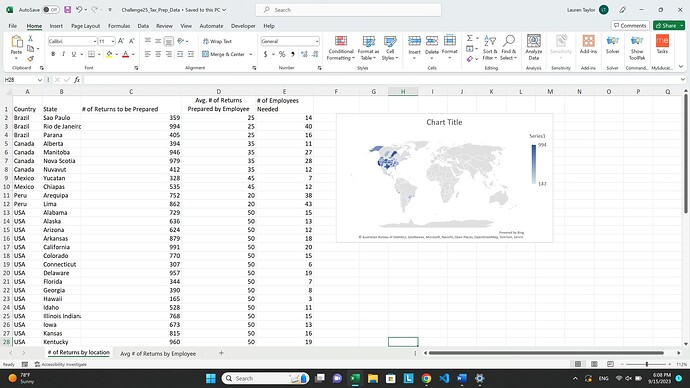Image resolution: width=690 pixels, height=388 pixels.
Task: Click into the formula bar input
Action: (381, 80)
